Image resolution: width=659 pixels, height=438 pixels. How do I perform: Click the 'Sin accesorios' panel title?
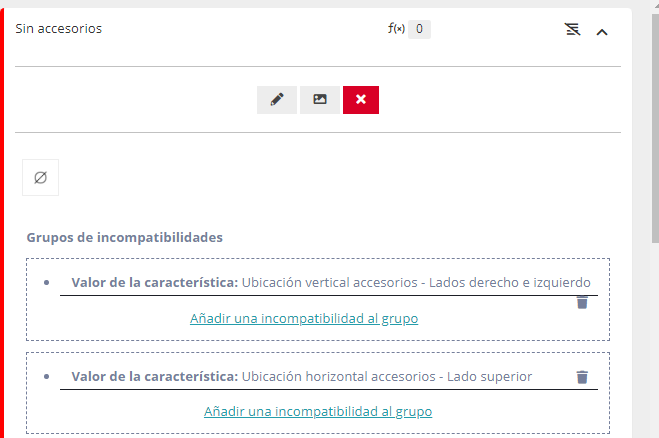58,29
